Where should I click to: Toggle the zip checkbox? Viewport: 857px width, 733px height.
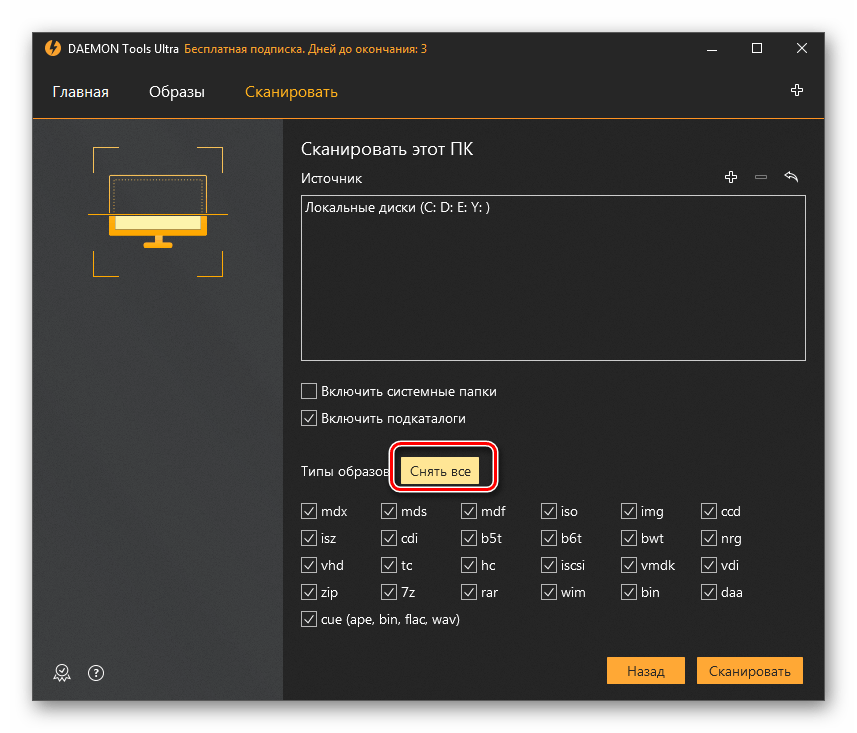(x=309, y=592)
